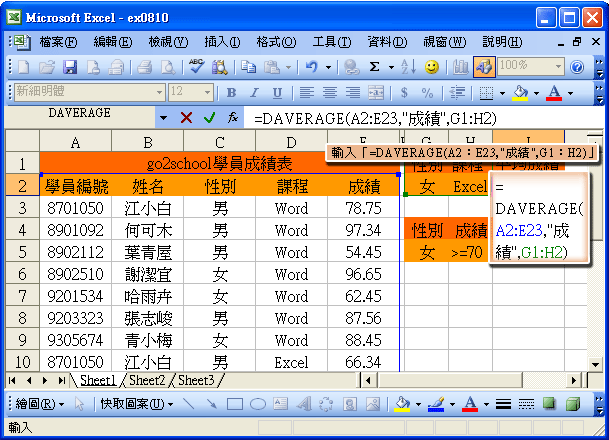Toggle Bold formatting button

pos(231,92)
